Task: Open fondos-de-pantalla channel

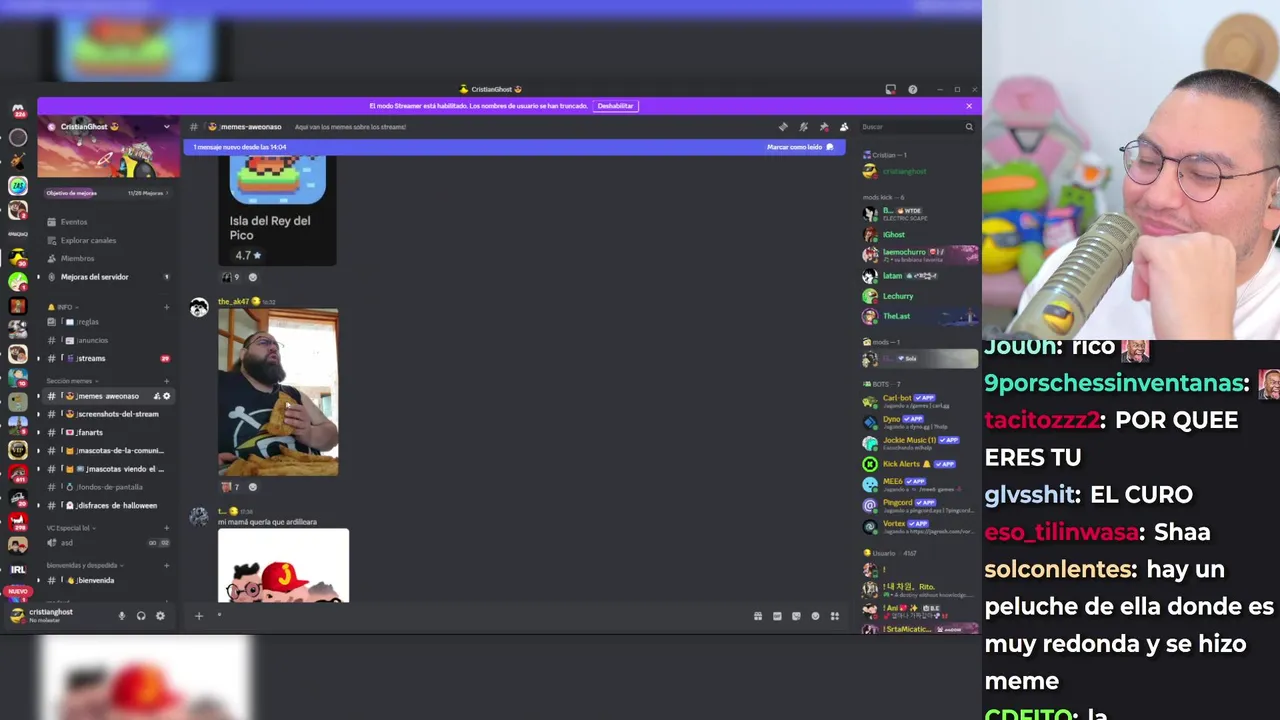Action: coord(108,487)
